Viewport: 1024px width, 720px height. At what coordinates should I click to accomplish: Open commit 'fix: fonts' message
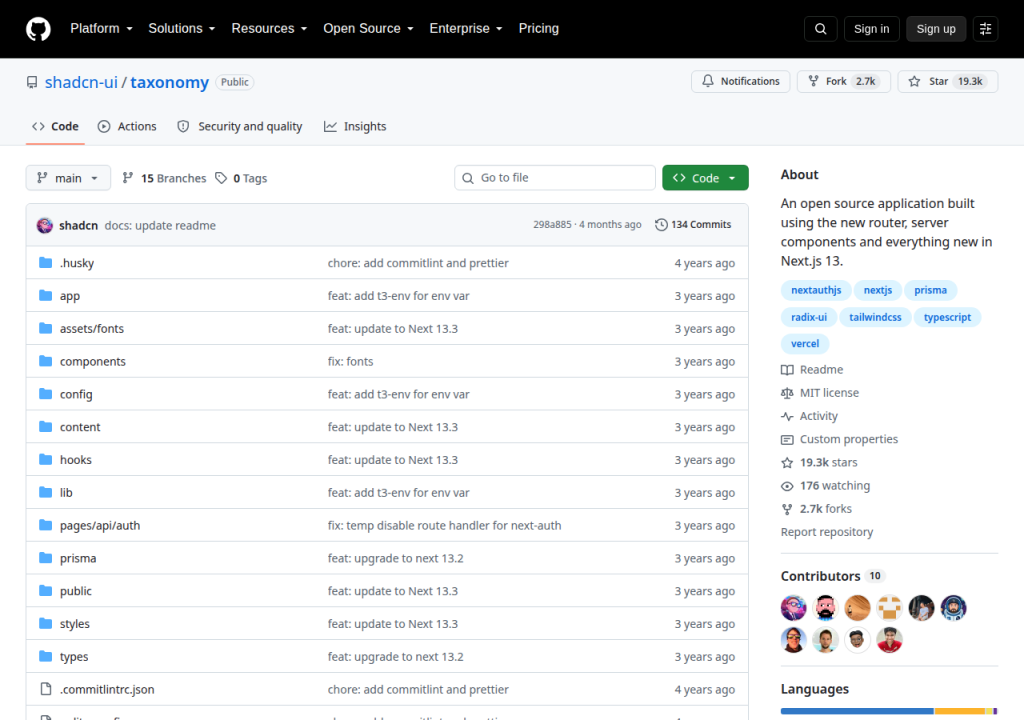point(350,361)
